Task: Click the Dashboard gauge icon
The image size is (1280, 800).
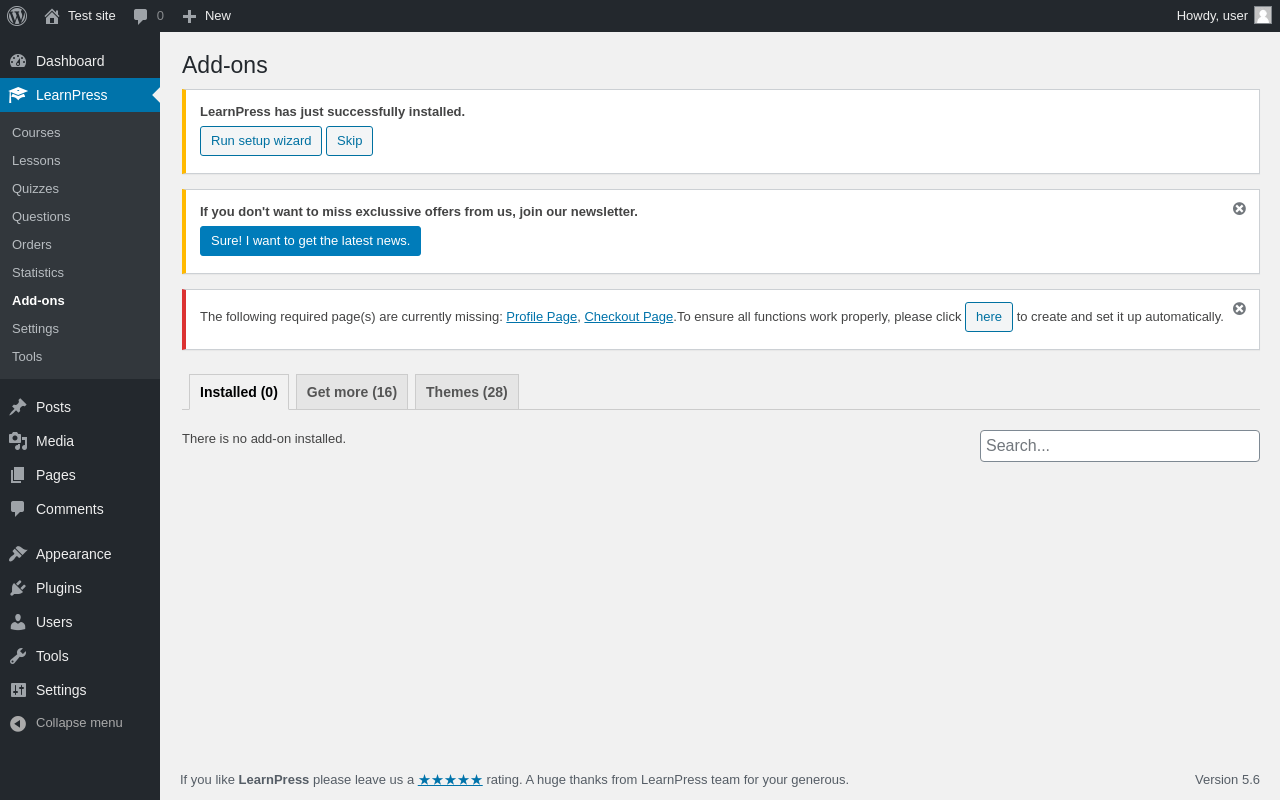Action: [18, 61]
